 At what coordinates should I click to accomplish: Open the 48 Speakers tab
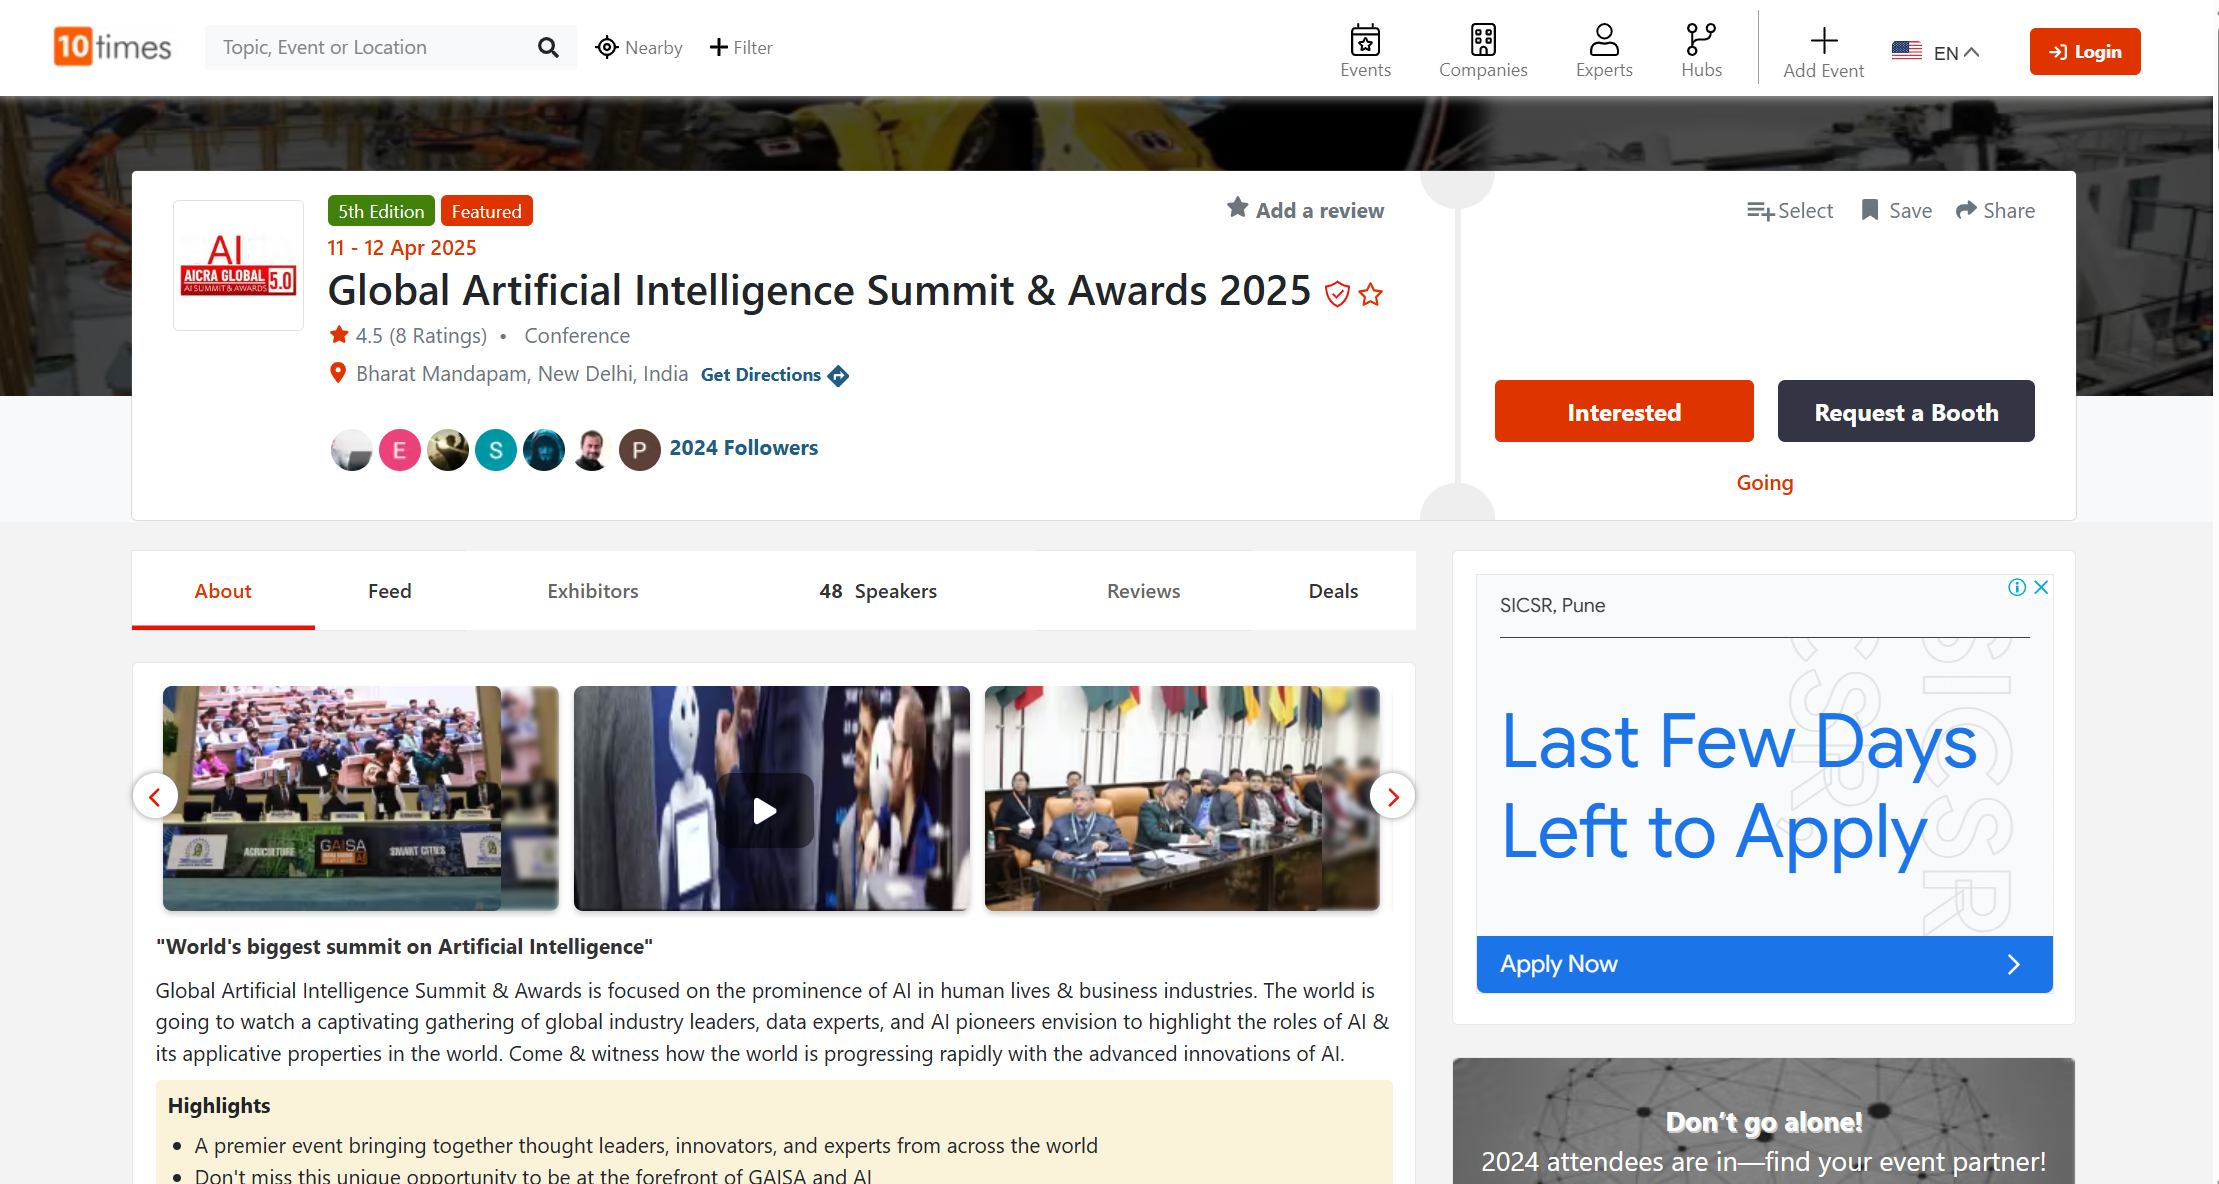point(878,591)
